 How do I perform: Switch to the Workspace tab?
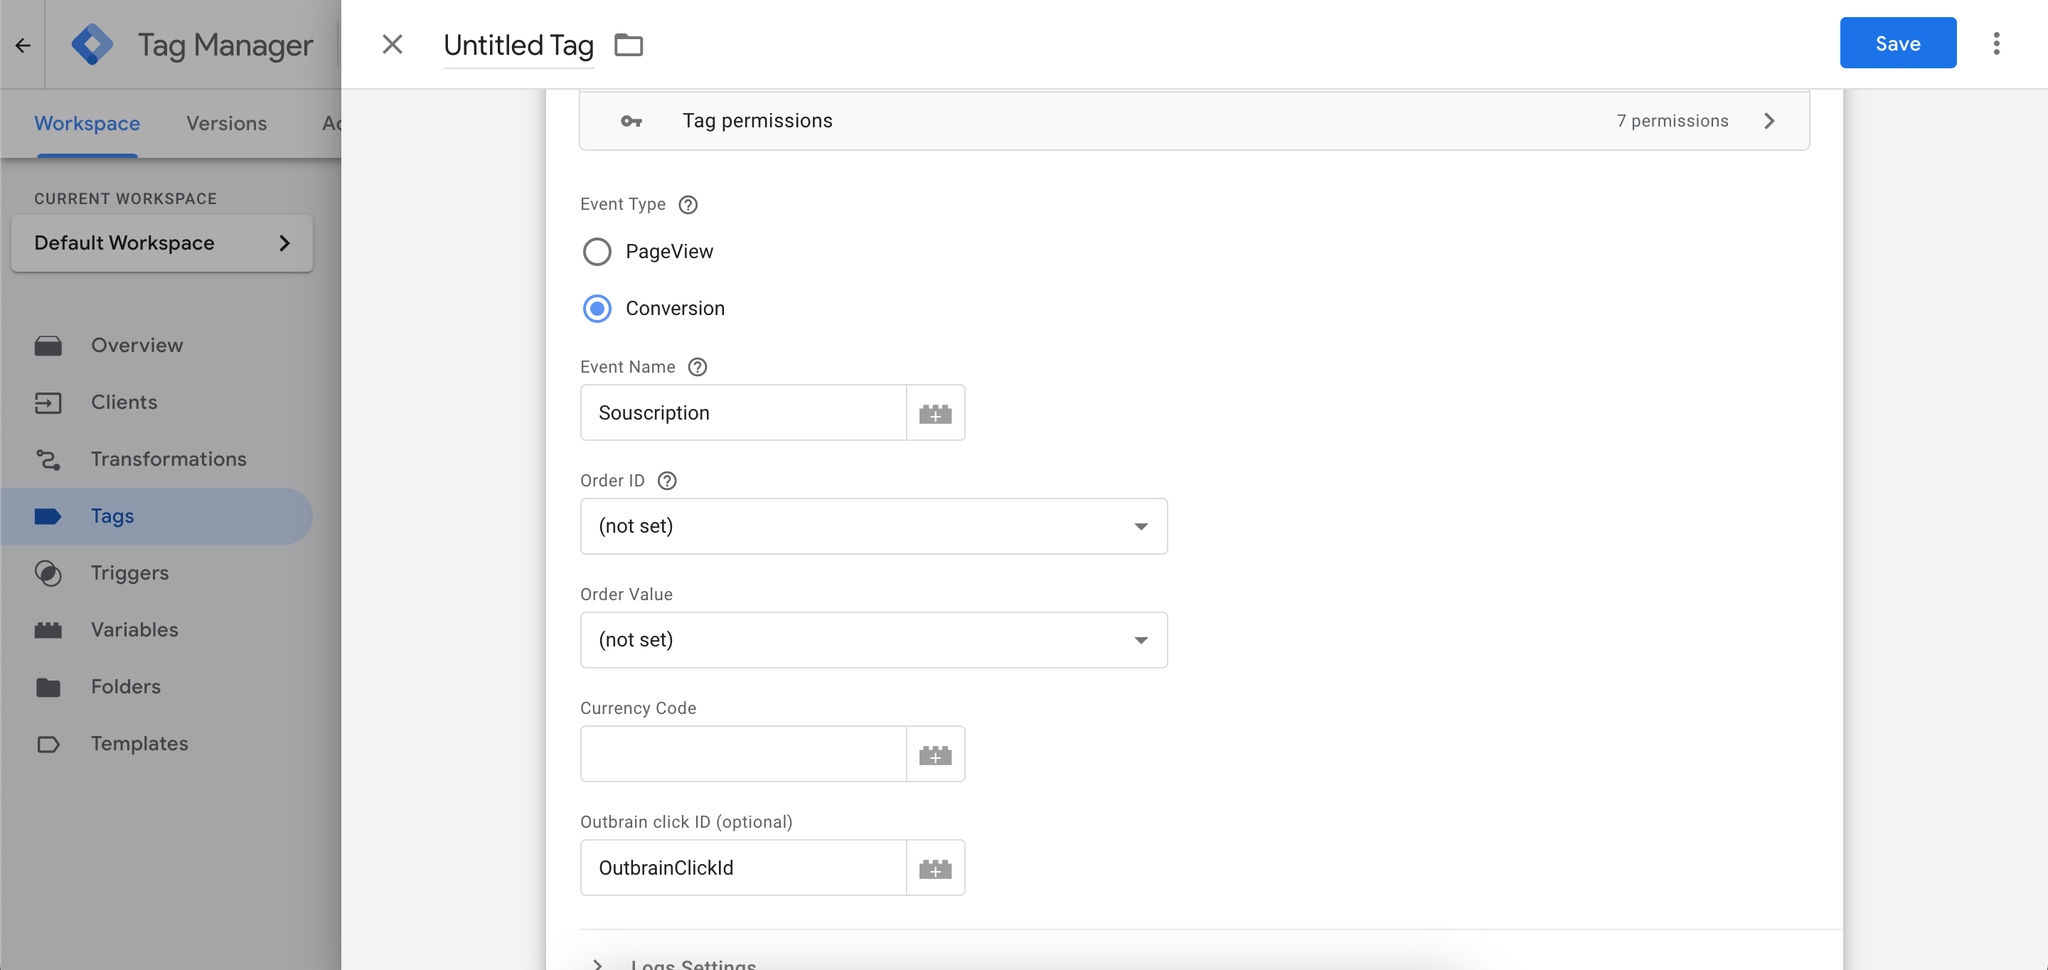[x=87, y=123]
